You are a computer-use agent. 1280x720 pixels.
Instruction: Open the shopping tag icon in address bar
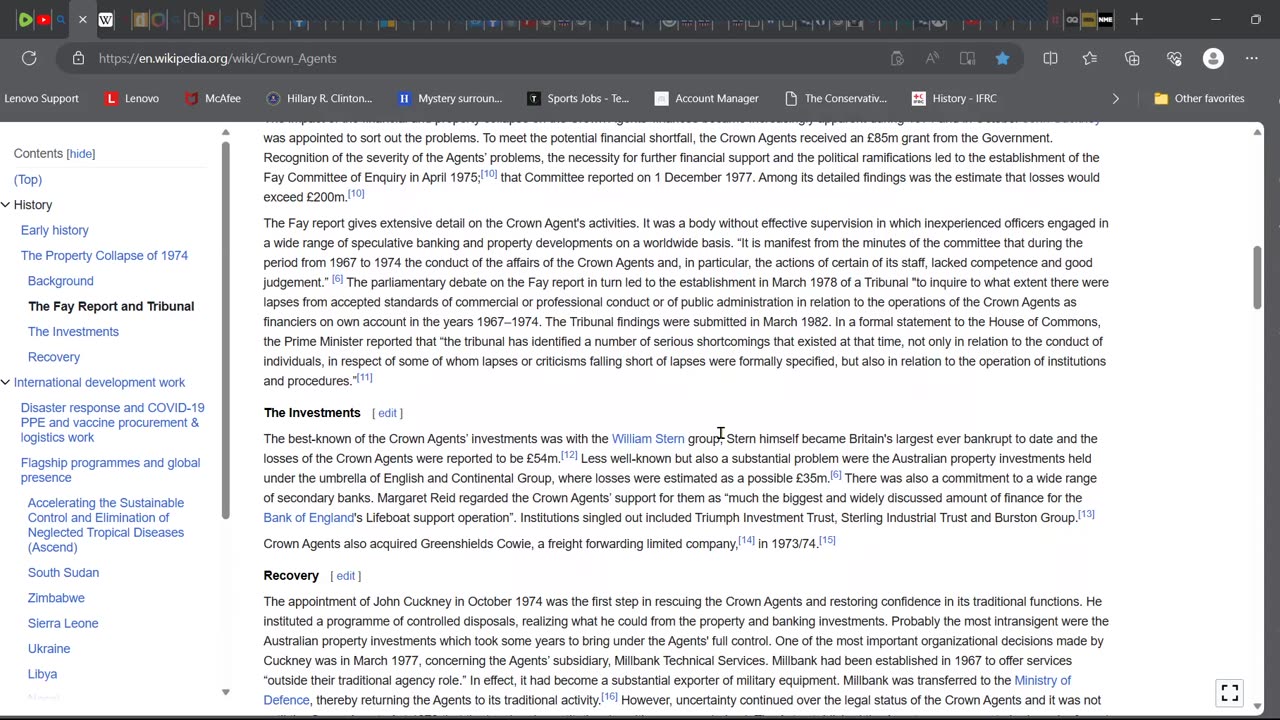click(x=897, y=58)
